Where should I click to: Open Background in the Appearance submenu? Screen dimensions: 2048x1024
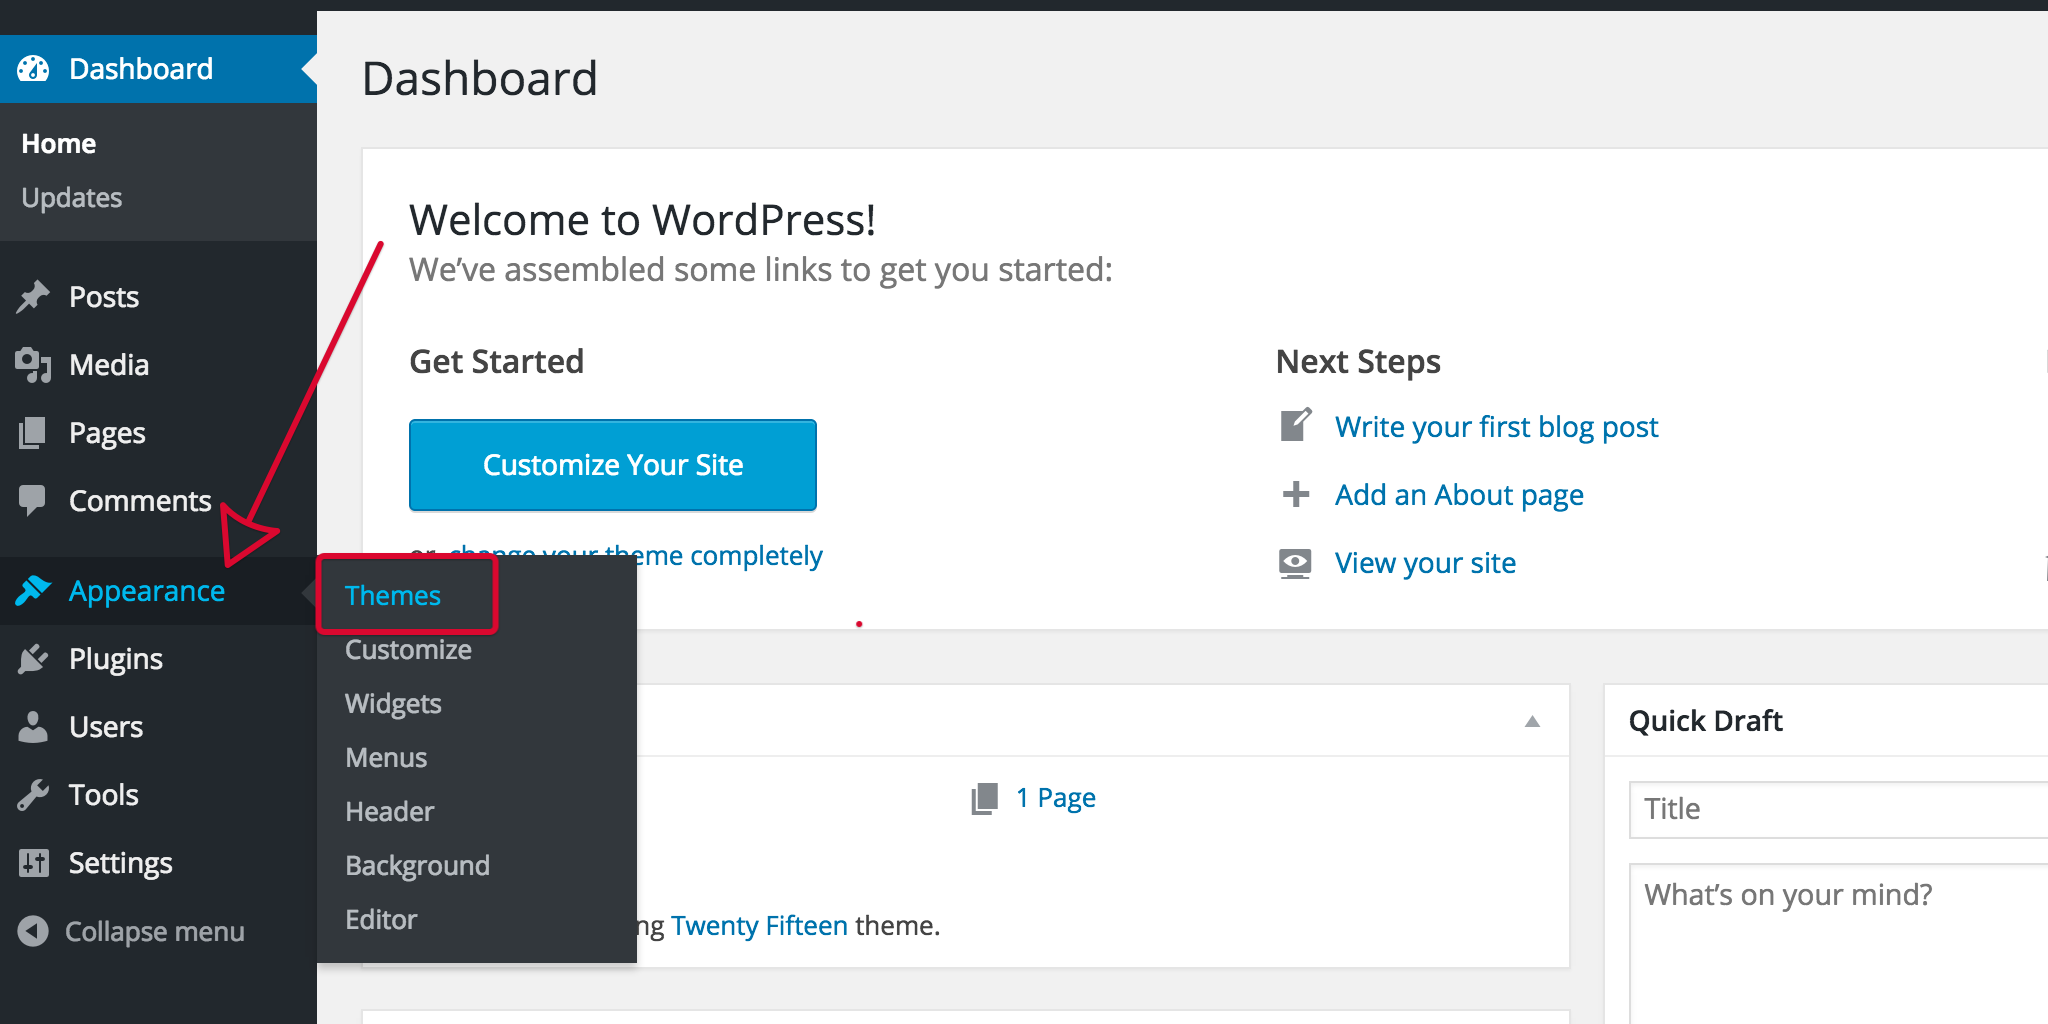point(417,865)
